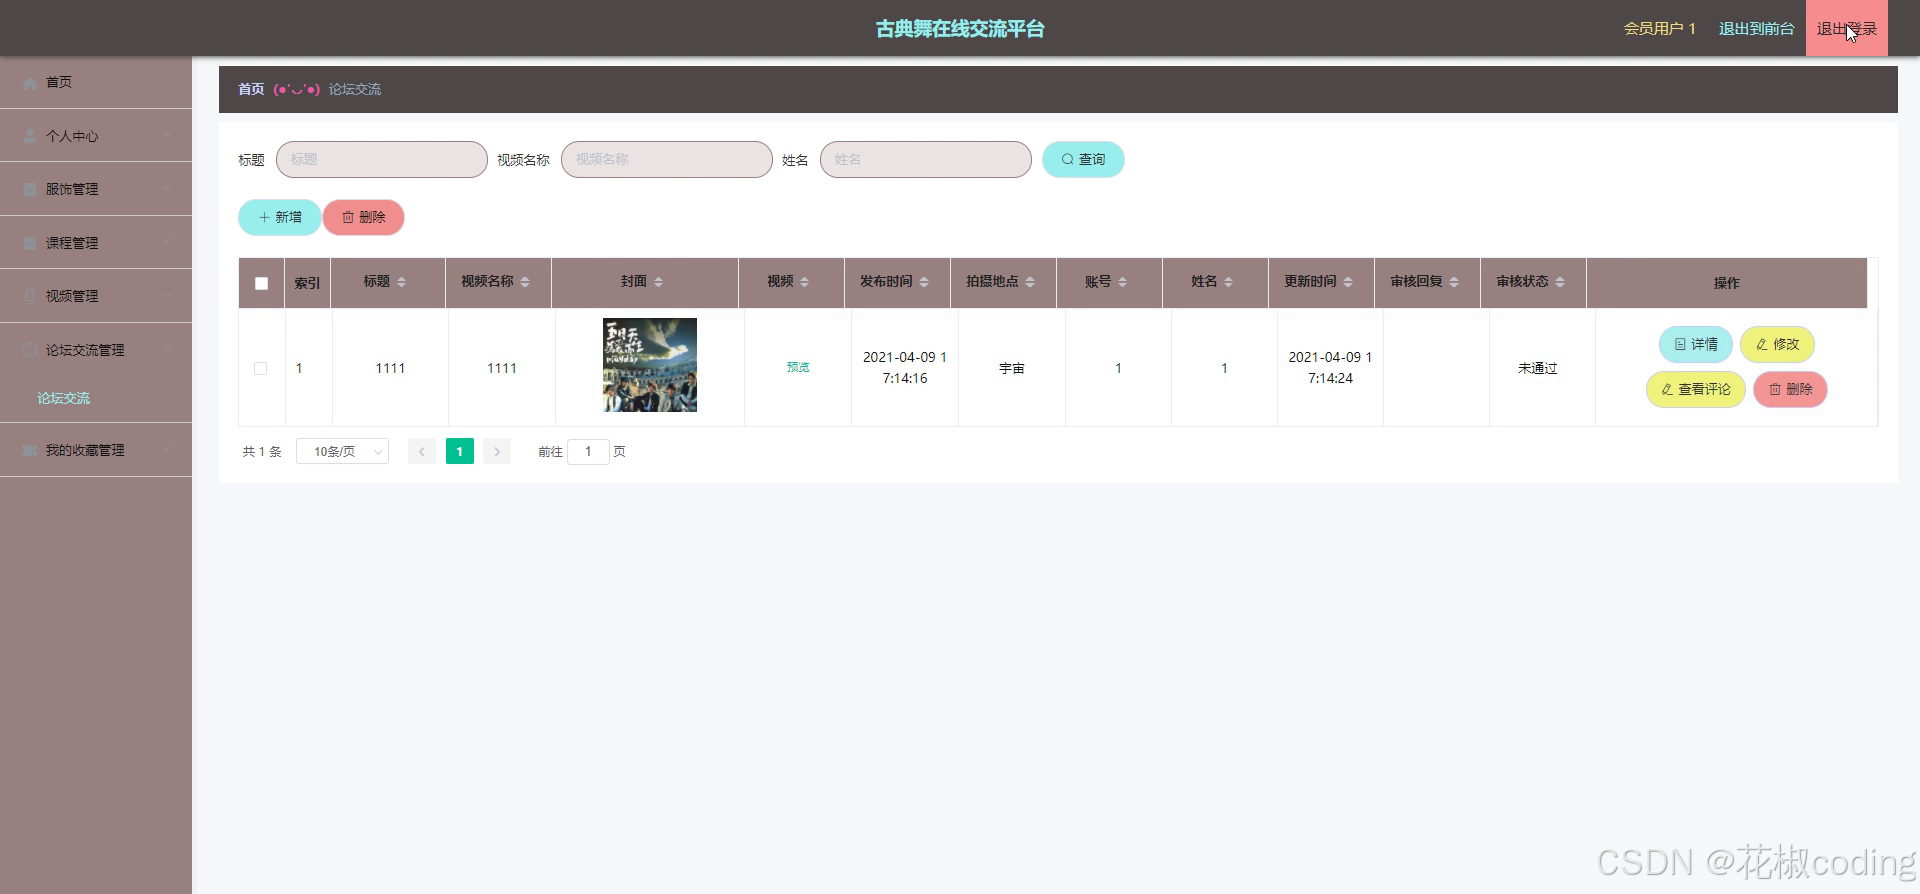Screen dimensions: 1920x894
Task: Click the 预览 video preview link
Action: coord(798,368)
